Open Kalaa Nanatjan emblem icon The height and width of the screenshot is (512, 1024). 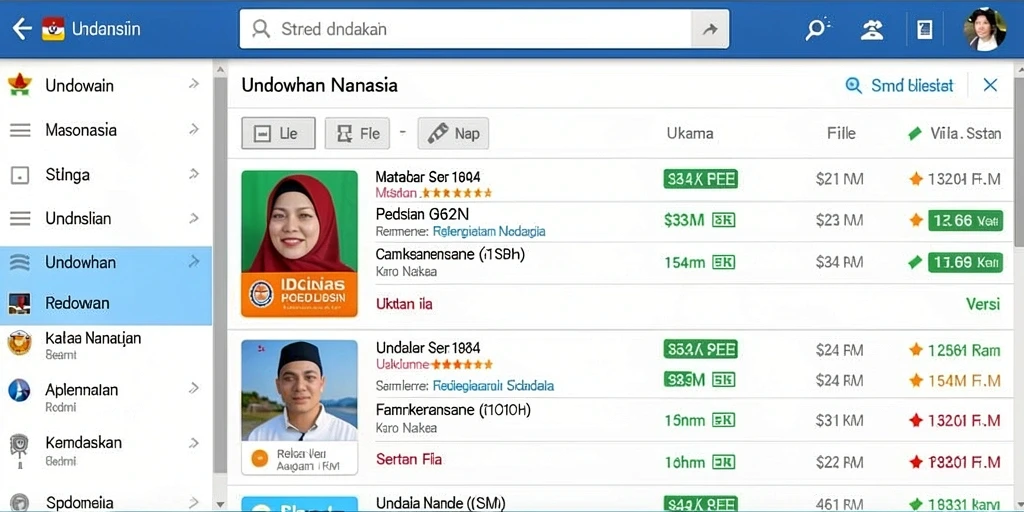pos(20,343)
